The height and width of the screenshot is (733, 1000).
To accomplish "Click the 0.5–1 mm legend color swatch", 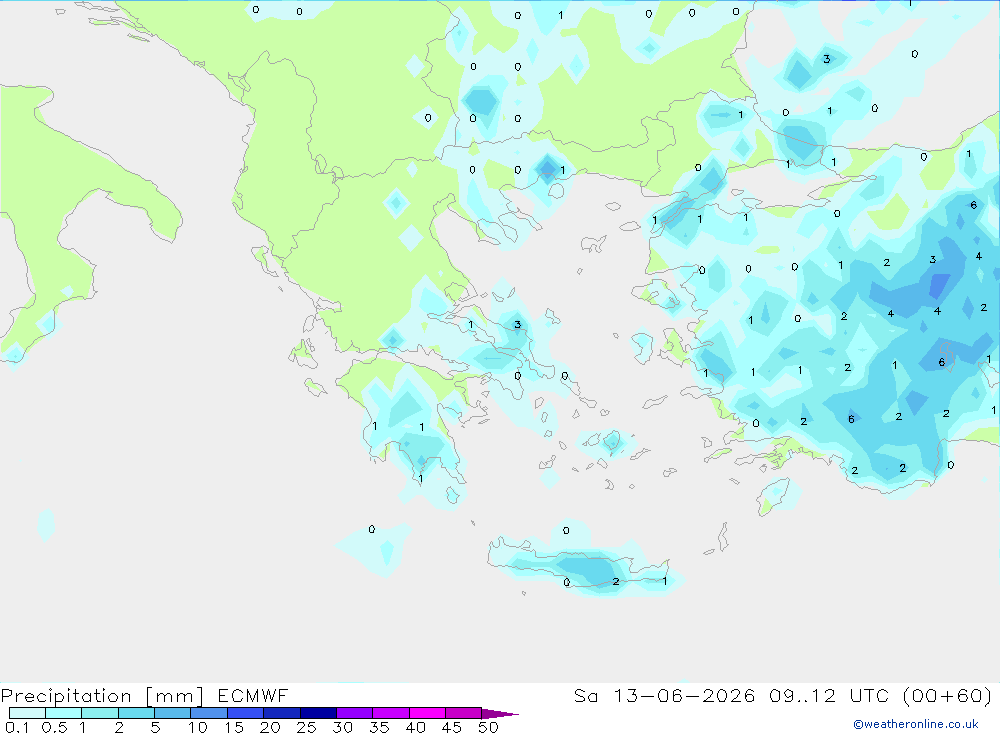I will [x=64, y=713].
